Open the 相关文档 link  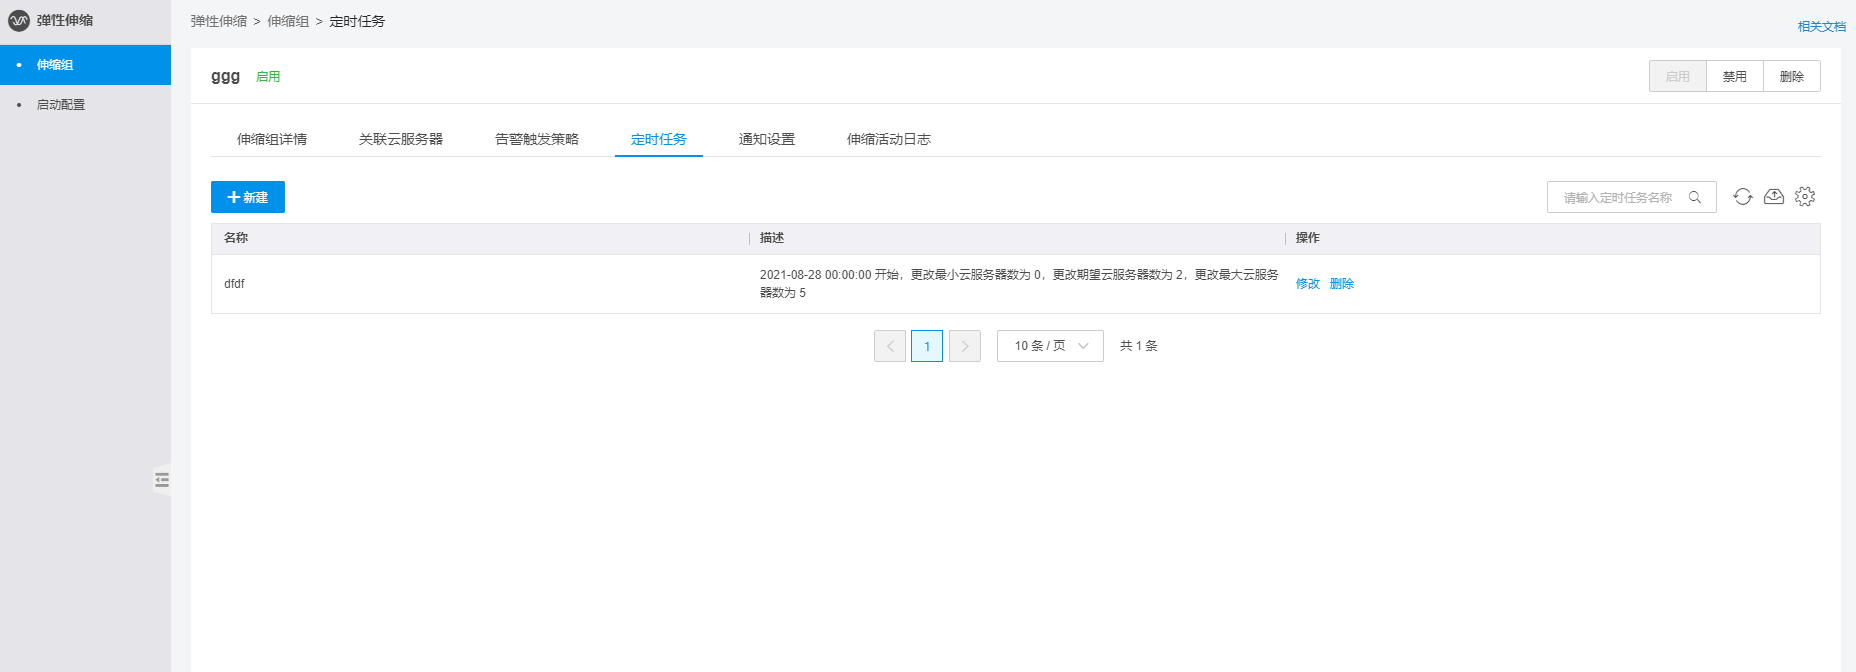(1821, 27)
